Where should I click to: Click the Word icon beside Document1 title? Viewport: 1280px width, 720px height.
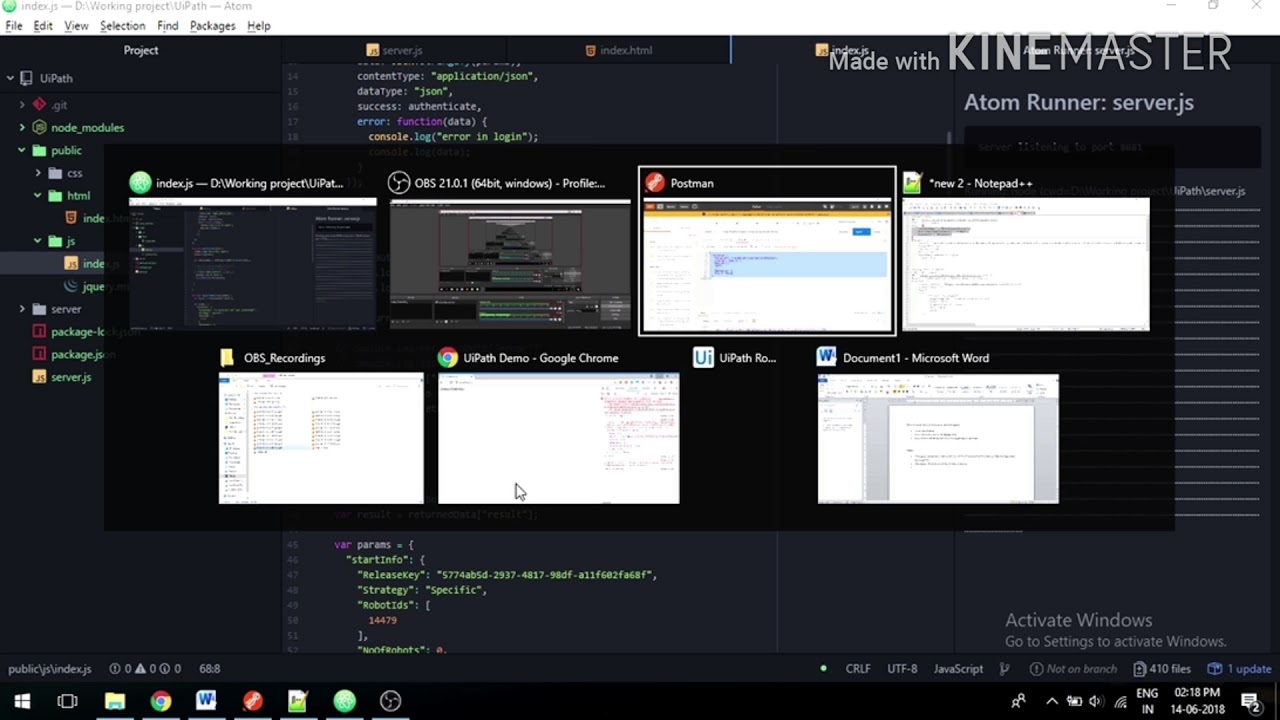826,358
